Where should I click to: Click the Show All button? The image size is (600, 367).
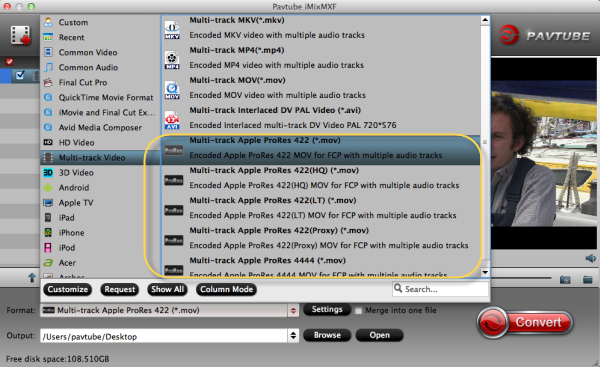[x=167, y=289]
